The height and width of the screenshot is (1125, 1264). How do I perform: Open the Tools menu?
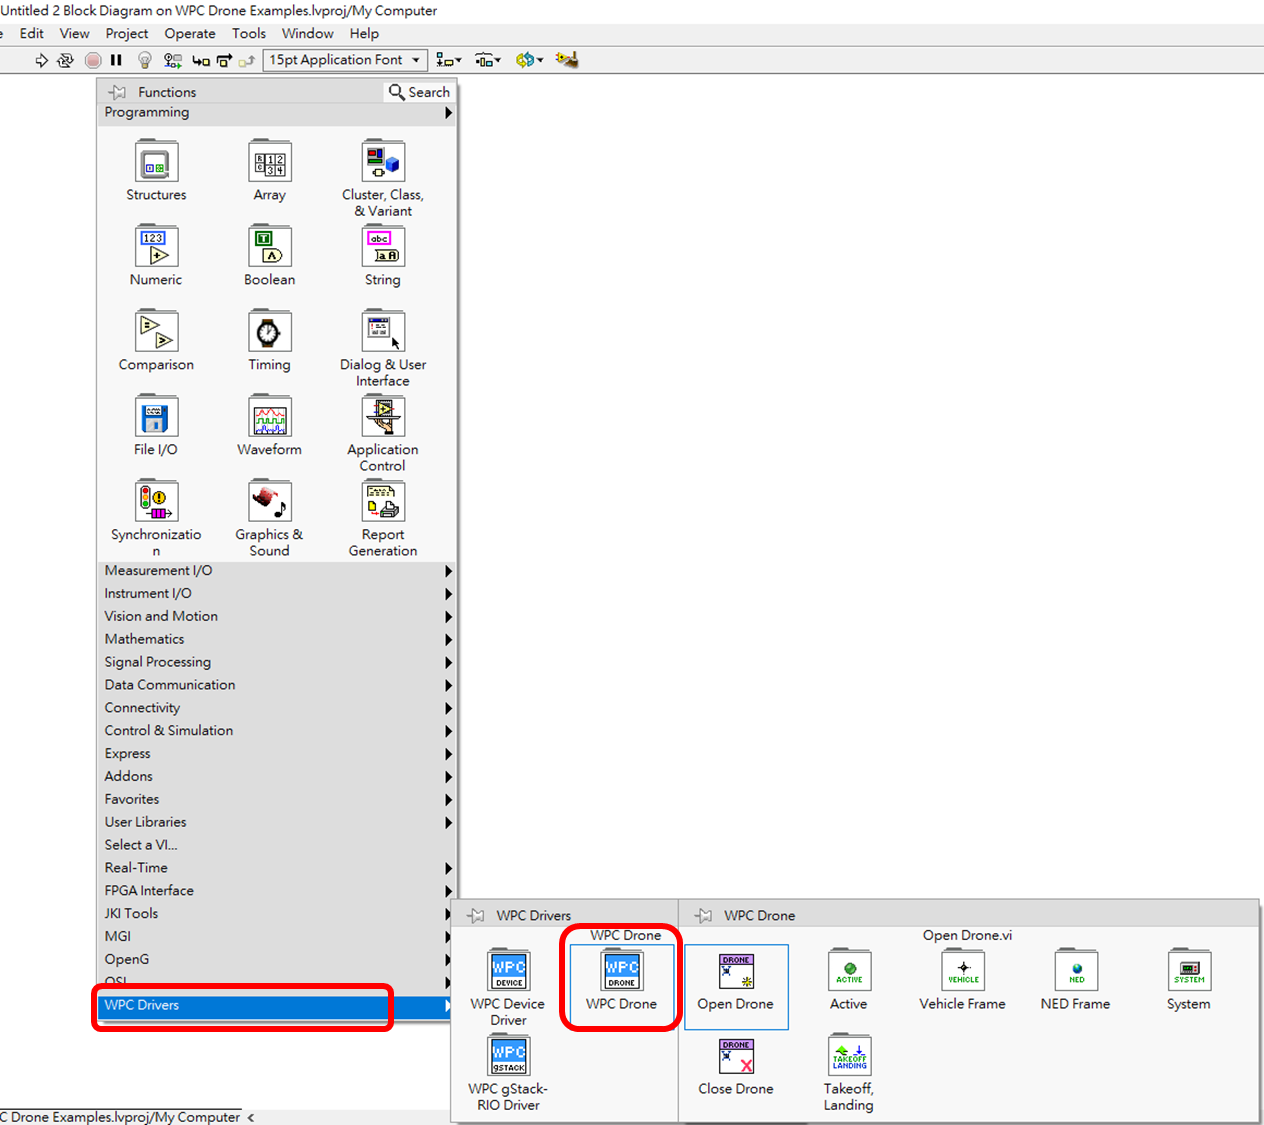pos(249,33)
